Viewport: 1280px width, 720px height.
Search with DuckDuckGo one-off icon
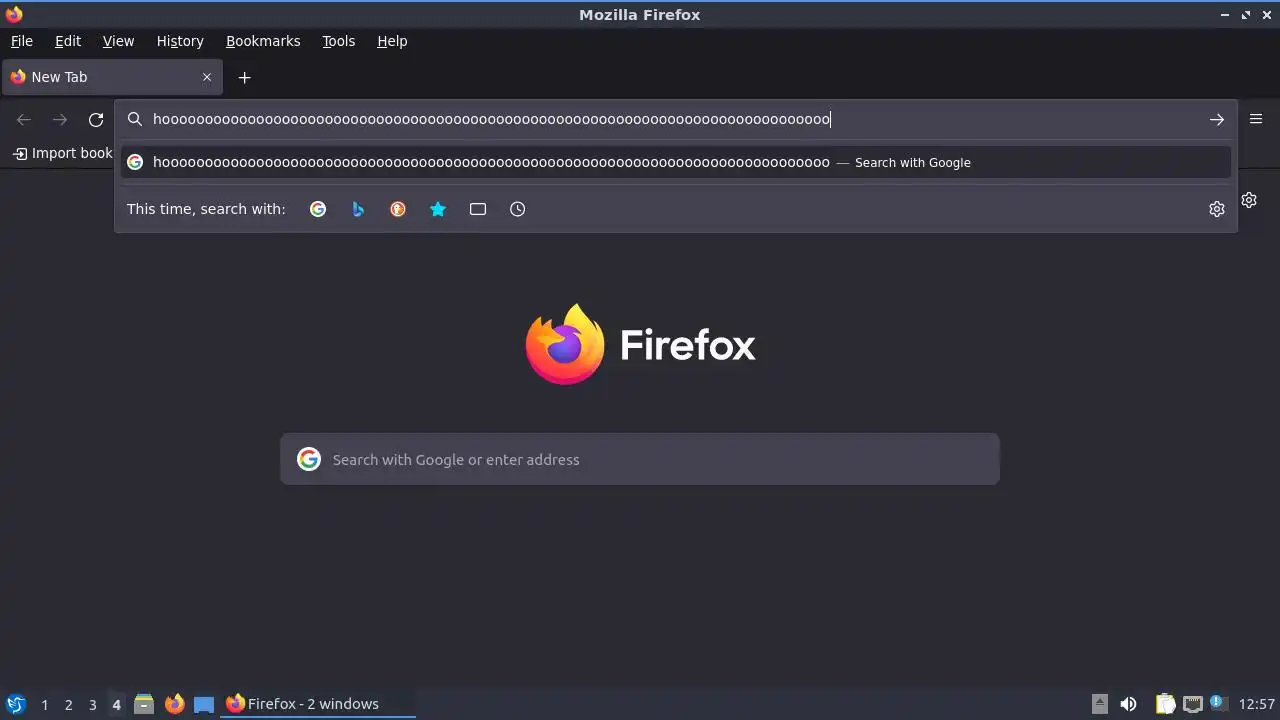tap(398, 209)
